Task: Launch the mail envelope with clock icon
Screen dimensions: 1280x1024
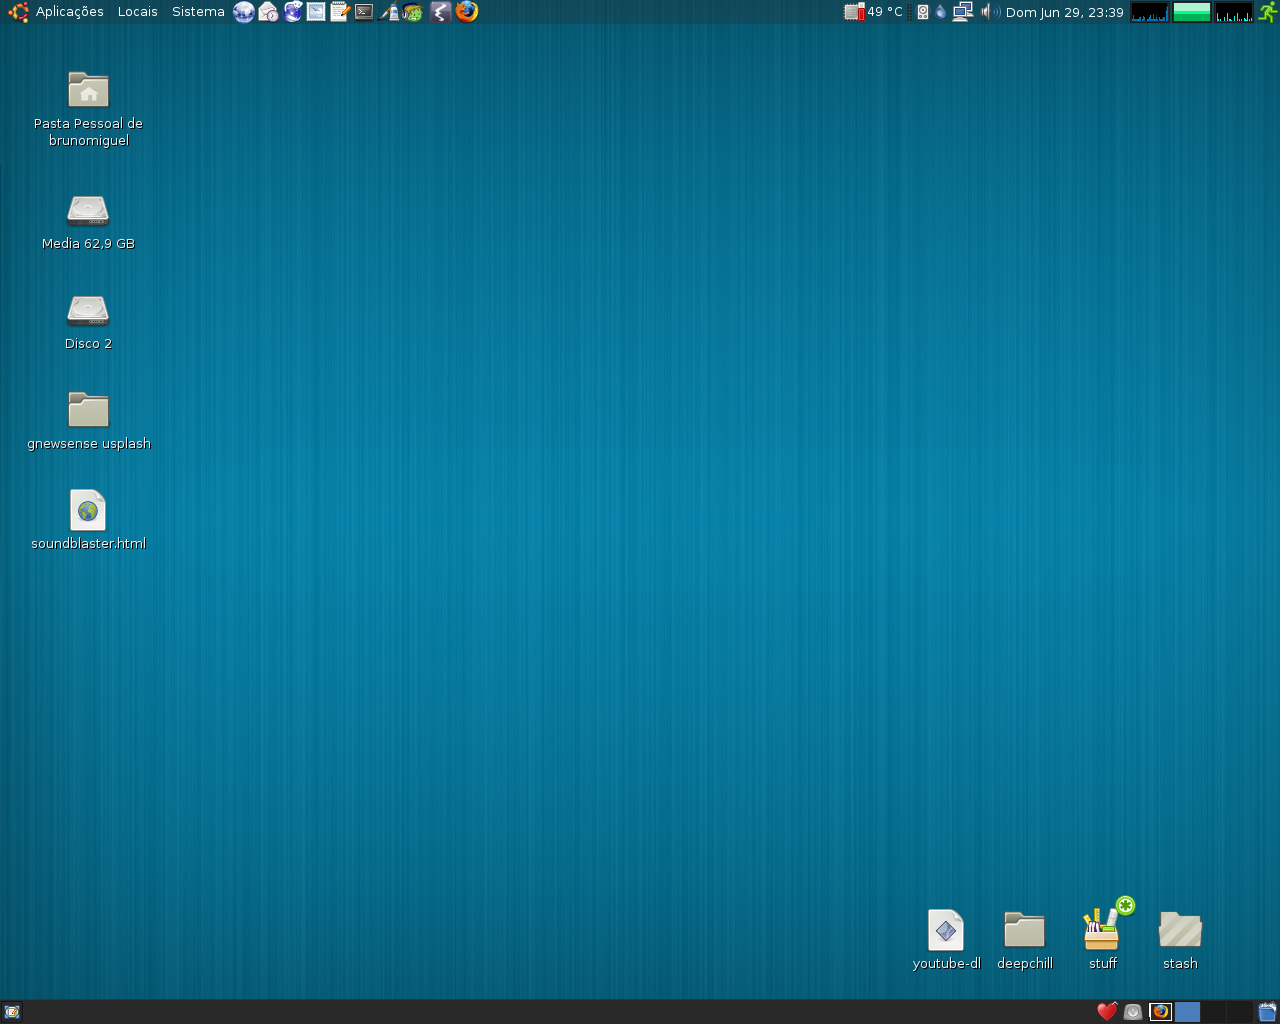Action: (268, 12)
